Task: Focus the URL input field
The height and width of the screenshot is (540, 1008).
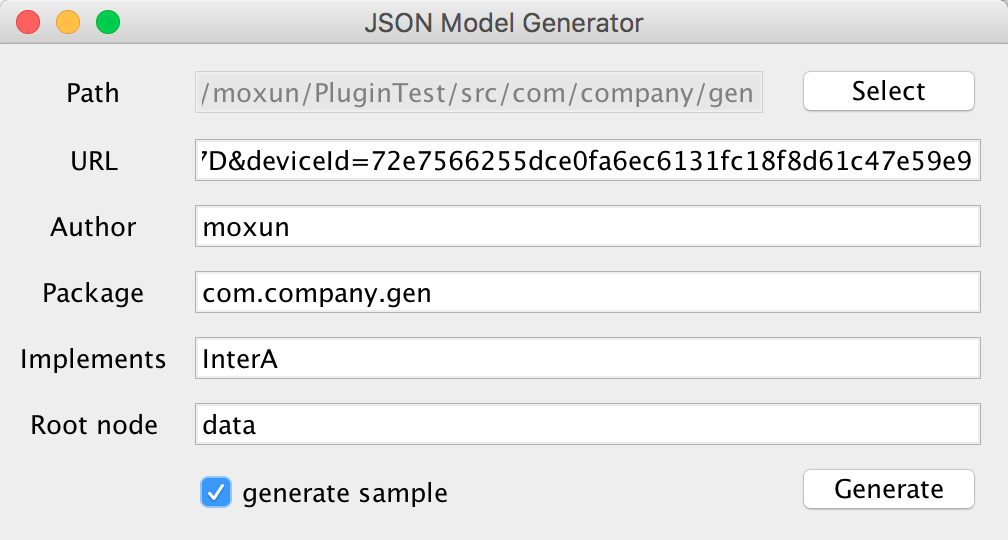Action: pyautogui.click(x=588, y=160)
